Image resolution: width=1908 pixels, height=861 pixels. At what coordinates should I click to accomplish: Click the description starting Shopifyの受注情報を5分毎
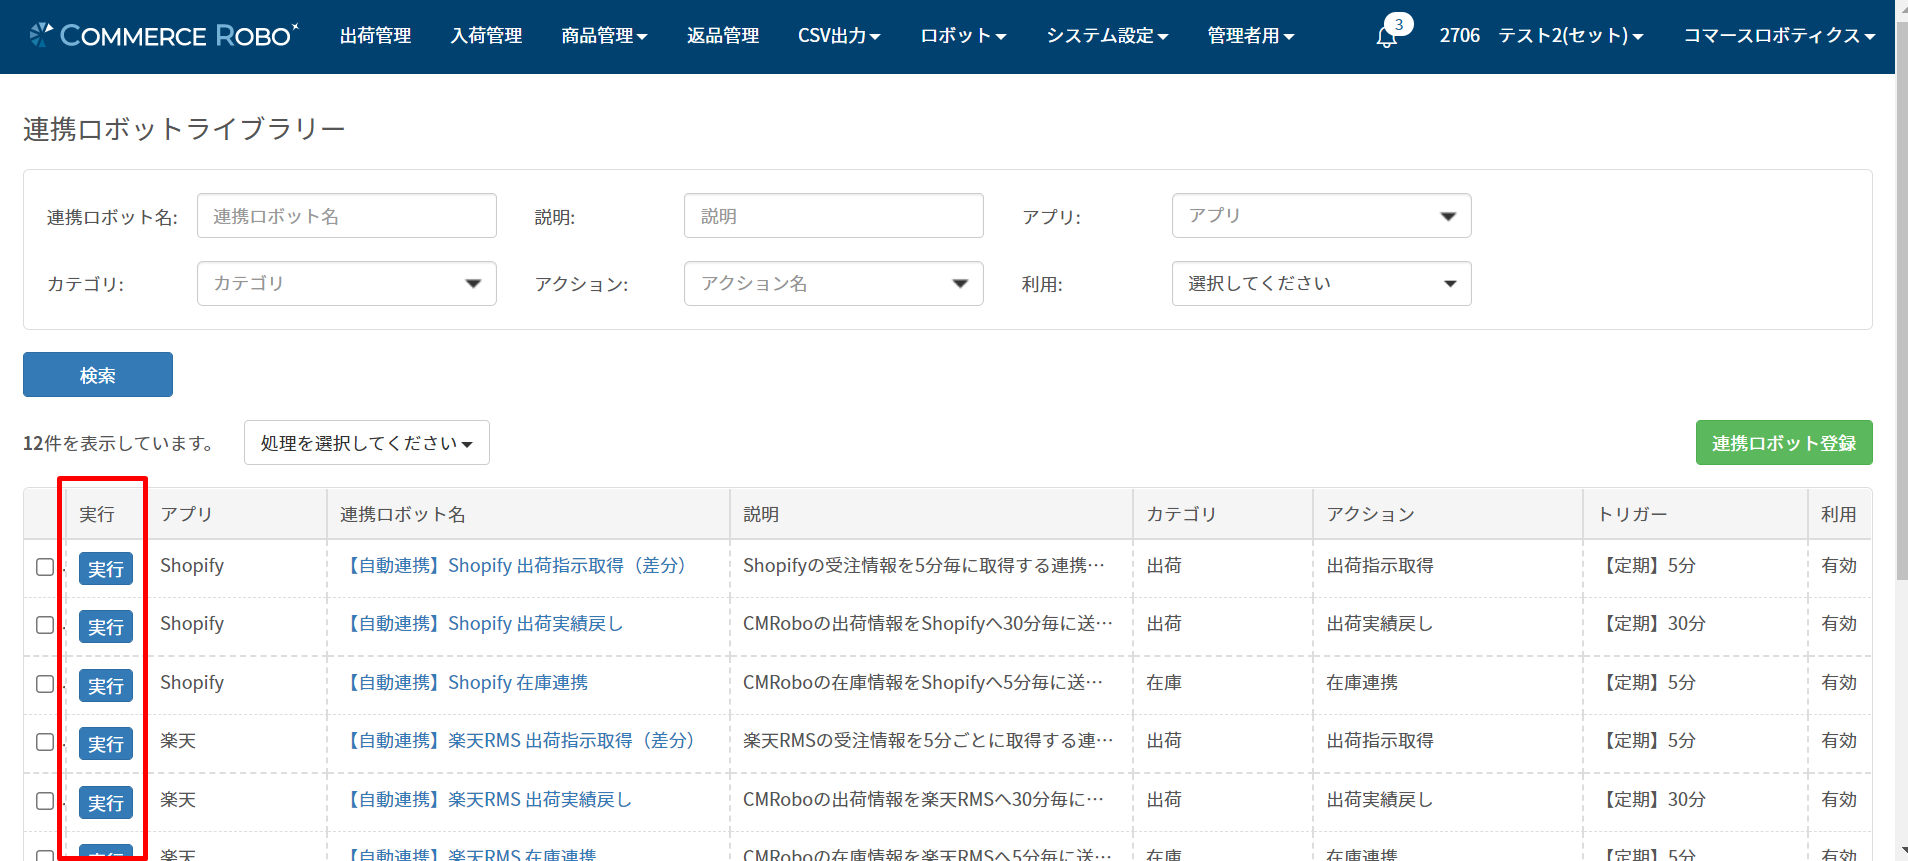pos(924,566)
